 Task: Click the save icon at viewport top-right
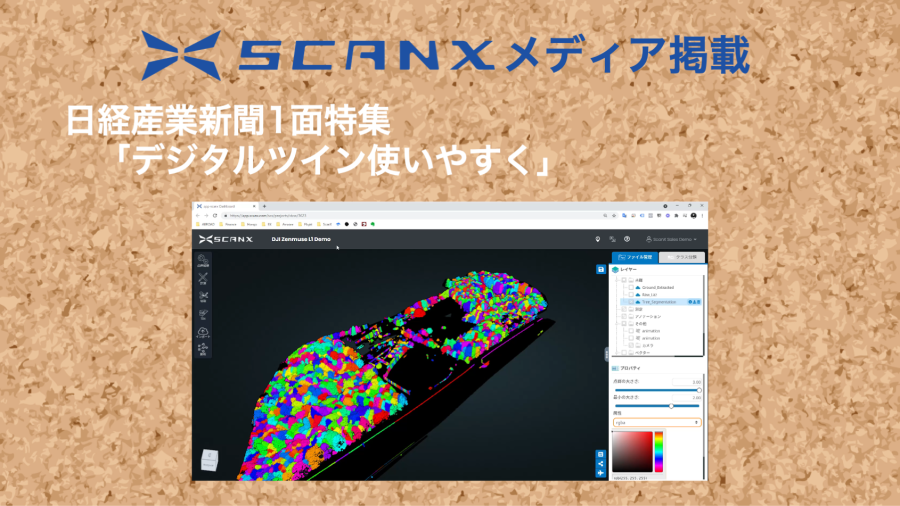click(x=600, y=270)
